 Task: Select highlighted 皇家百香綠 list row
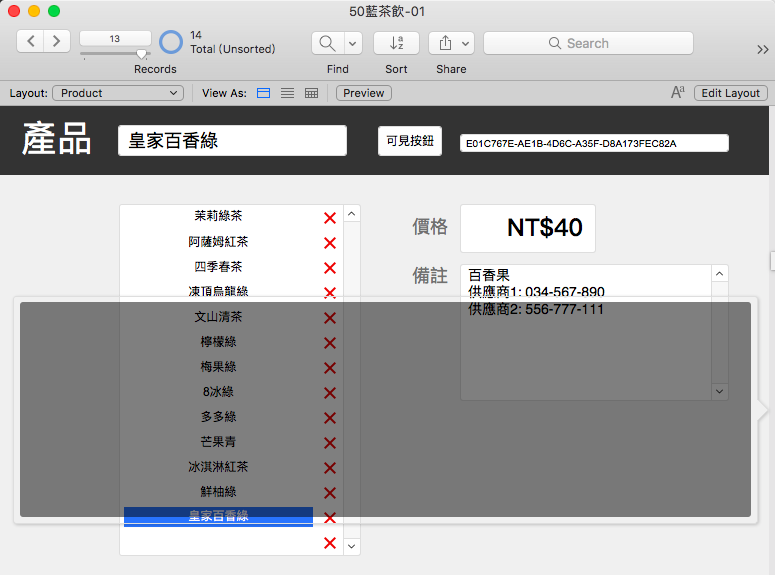218,517
